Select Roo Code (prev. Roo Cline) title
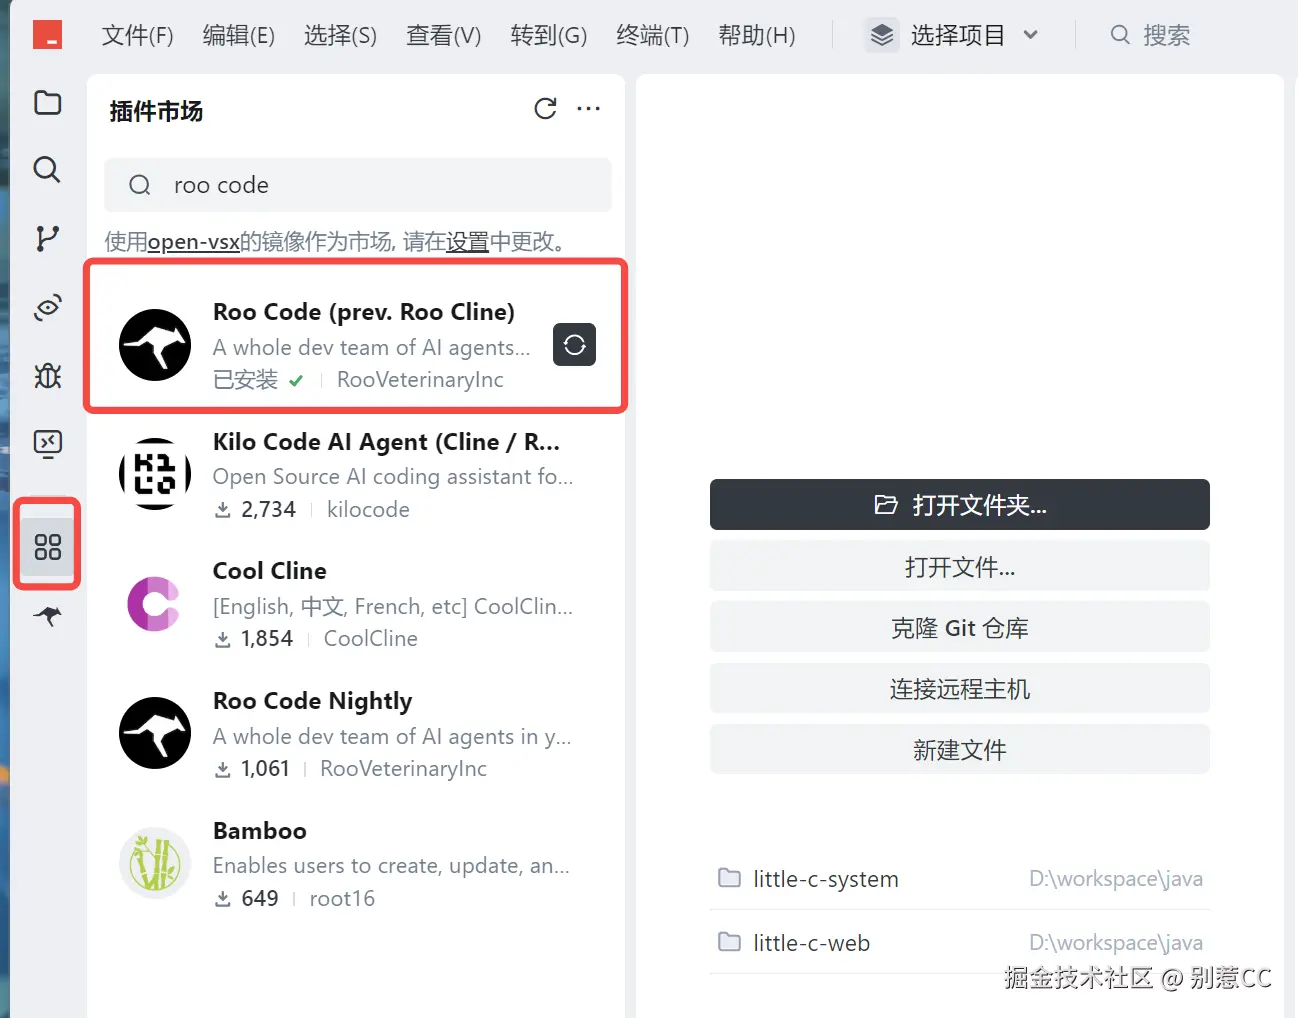The width and height of the screenshot is (1298, 1018). tap(364, 312)
